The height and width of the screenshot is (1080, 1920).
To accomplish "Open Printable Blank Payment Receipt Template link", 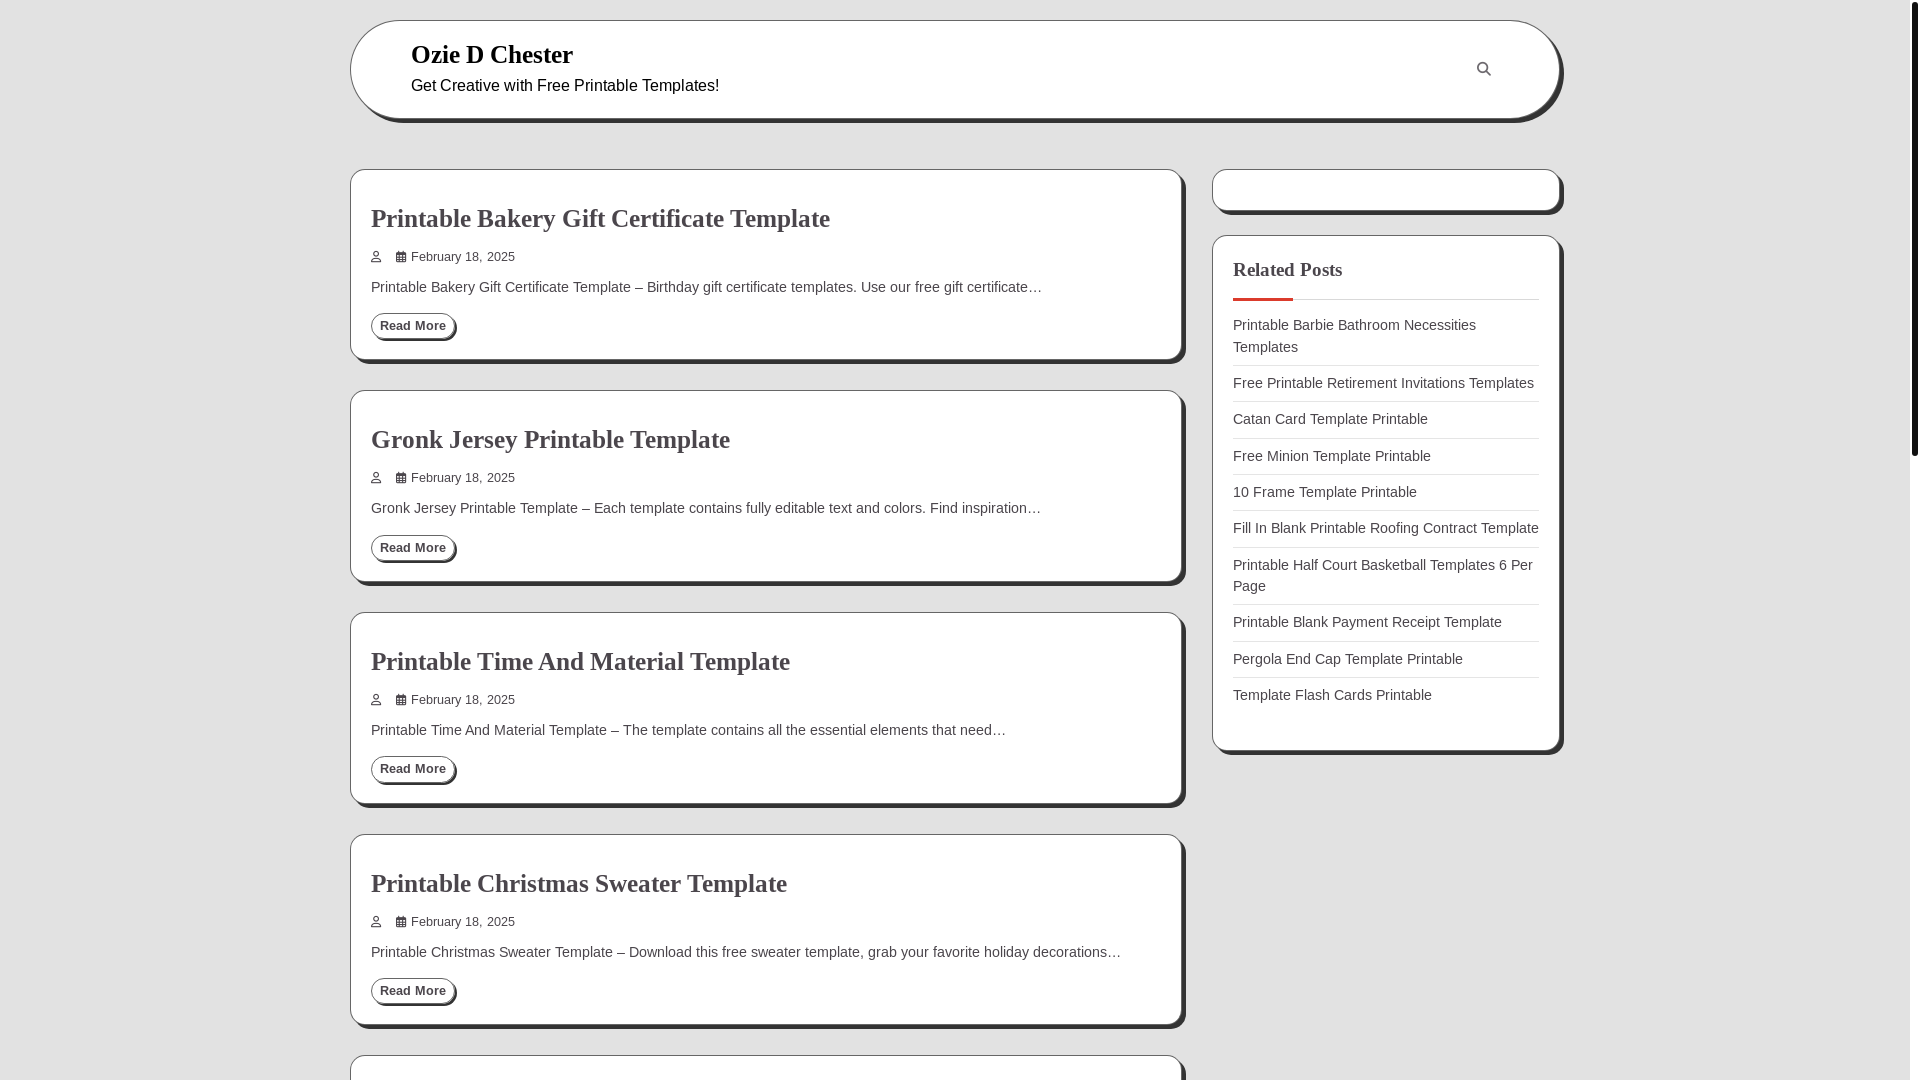I will pyautogui.click(x=1367, y=622).
